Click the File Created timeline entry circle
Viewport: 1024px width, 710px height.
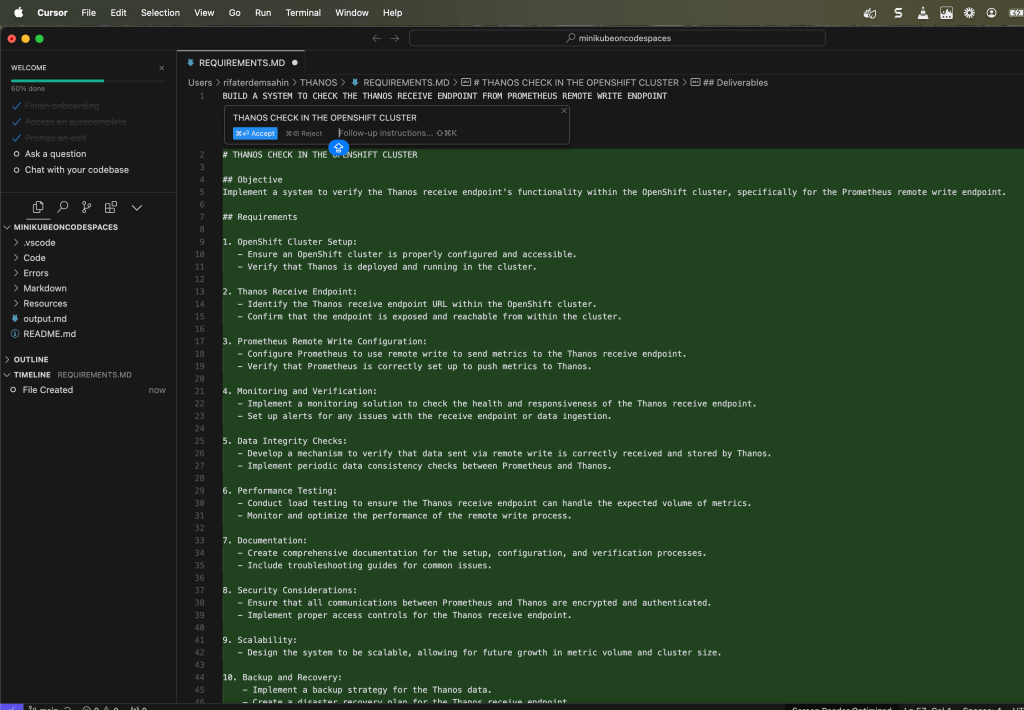13,390
